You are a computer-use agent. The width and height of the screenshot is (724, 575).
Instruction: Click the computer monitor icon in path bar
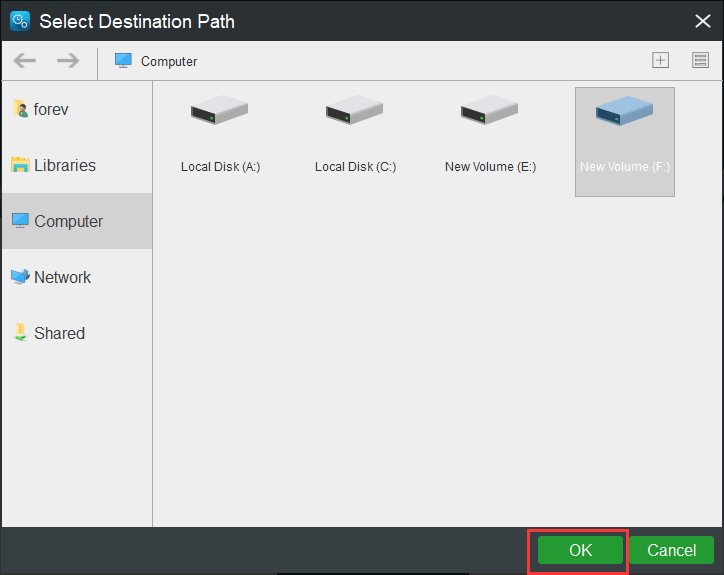pyautogui.click(x=123, y=61)
